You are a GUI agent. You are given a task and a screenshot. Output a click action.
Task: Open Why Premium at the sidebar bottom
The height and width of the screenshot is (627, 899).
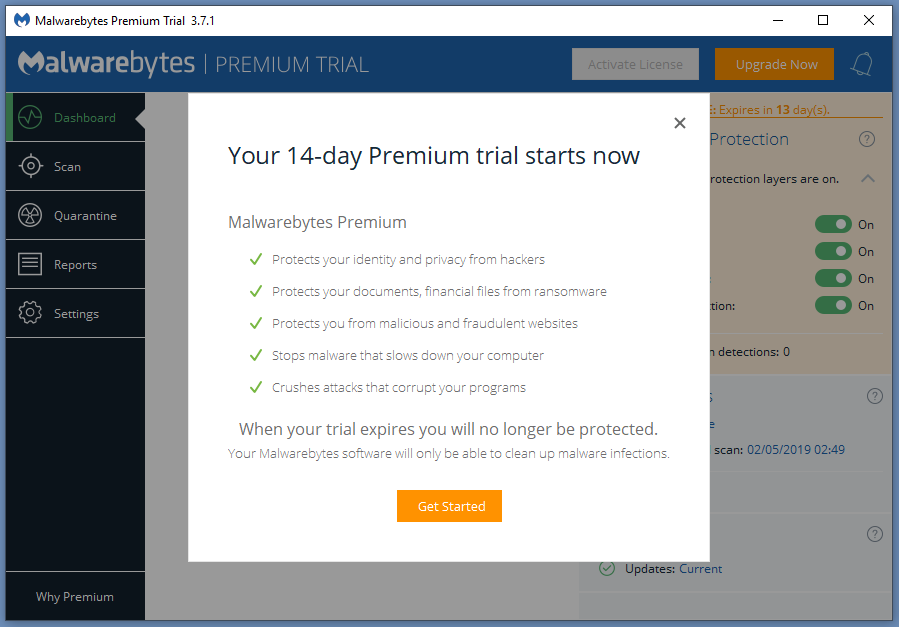[x=75, y=597]
